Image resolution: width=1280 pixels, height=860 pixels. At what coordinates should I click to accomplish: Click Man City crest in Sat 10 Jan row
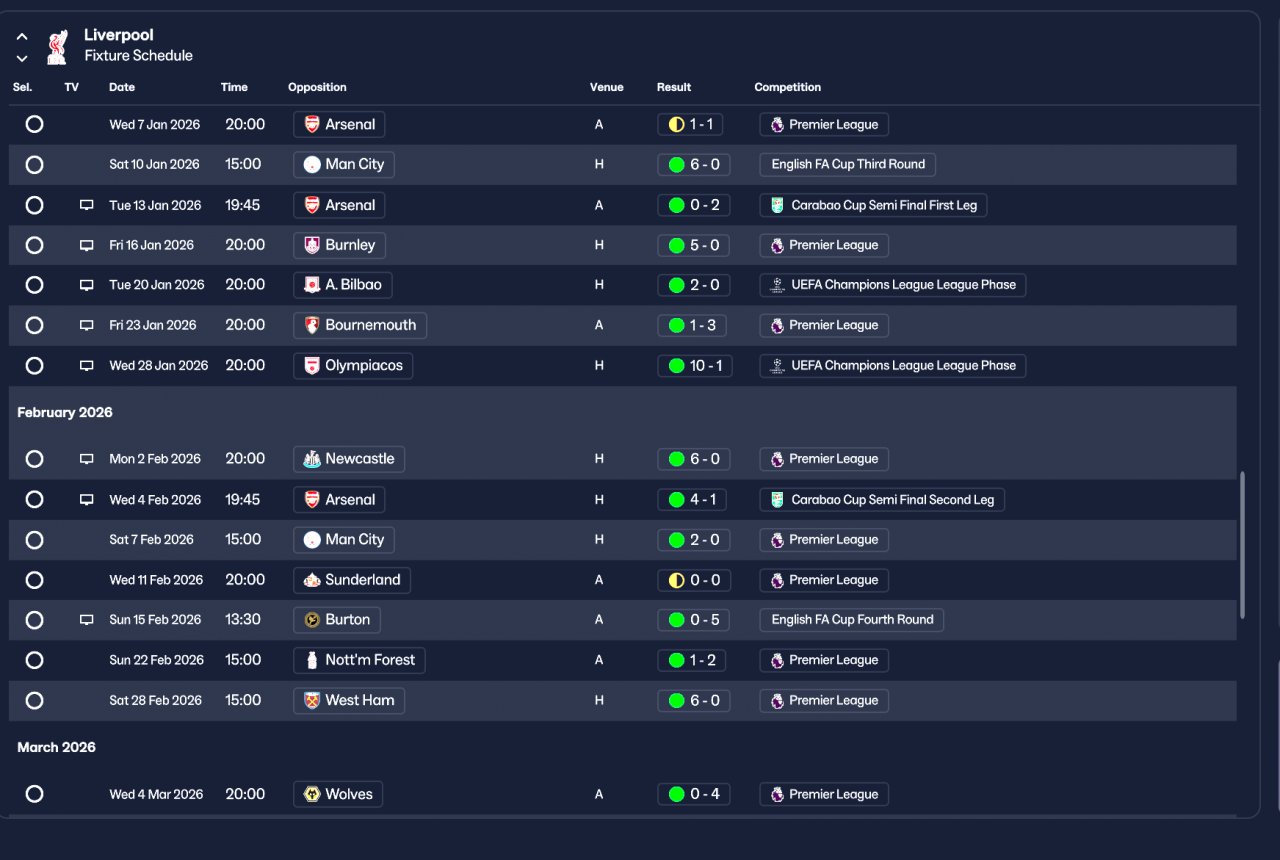[312, 164]
